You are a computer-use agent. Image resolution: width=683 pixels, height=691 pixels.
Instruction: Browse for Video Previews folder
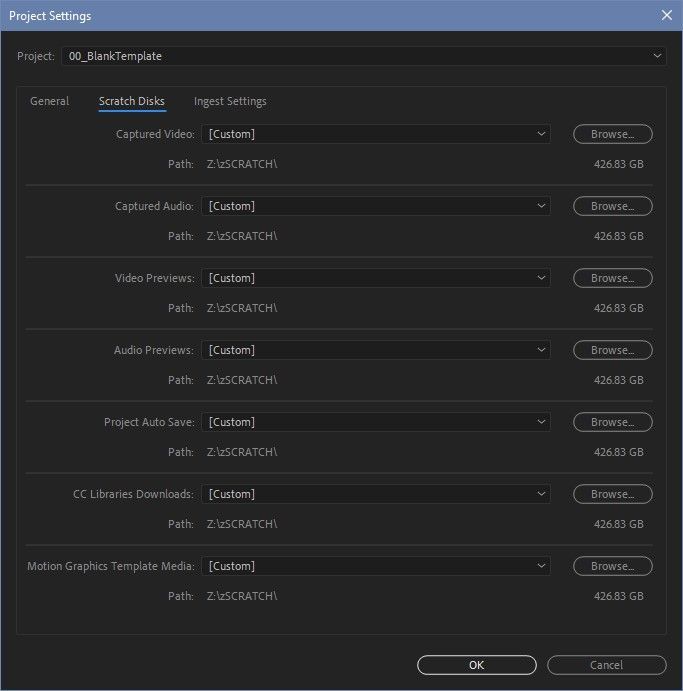(x=612, y=278)
